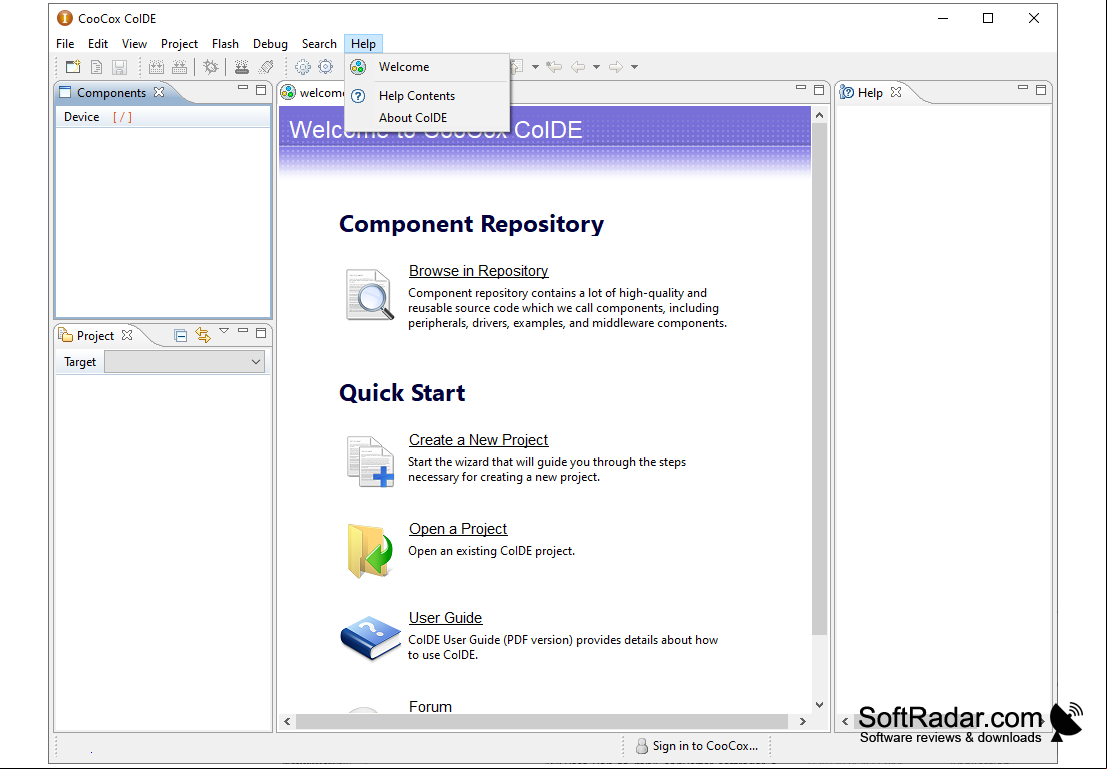Click the Back navigation arrow in toolbar
This screenshot has width=1107, height=769.
click(578, 67)
